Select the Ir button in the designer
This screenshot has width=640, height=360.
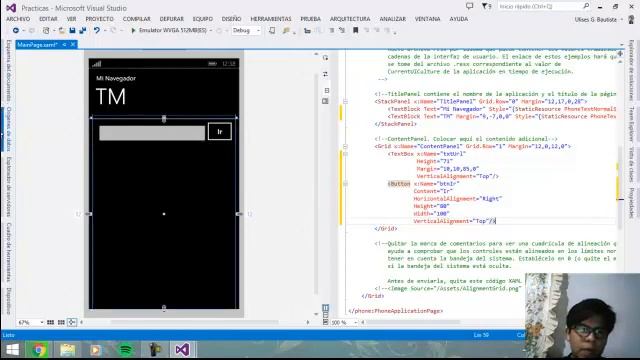pyautogui.click(x=220, y=131)
